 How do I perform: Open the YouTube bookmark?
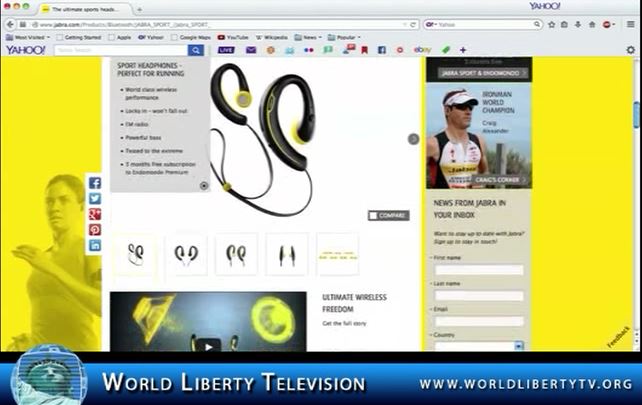click(233, 37)
